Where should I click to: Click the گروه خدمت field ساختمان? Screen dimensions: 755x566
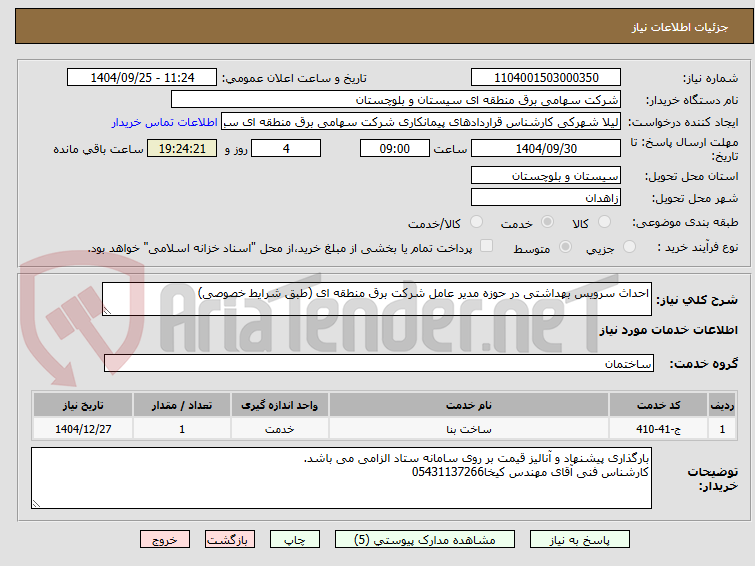379,363
